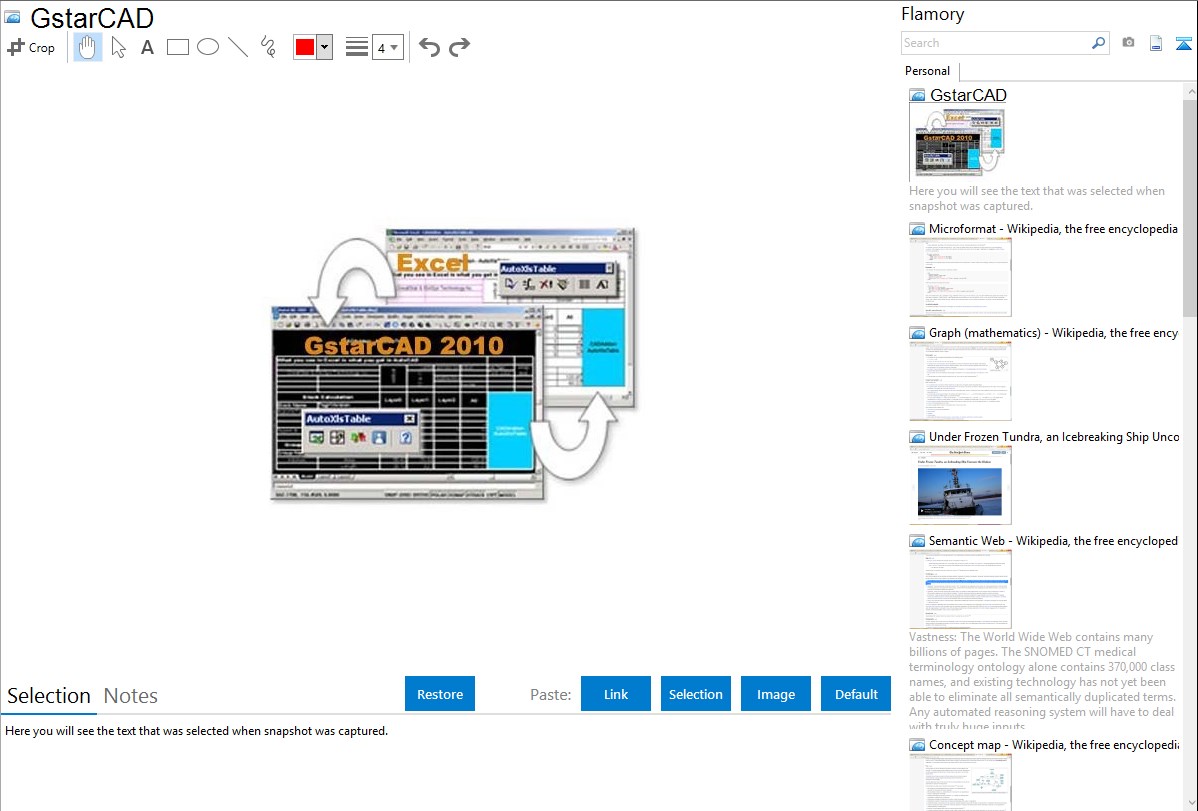Open the line width dropdown showing 4

[x=387, y=47]
